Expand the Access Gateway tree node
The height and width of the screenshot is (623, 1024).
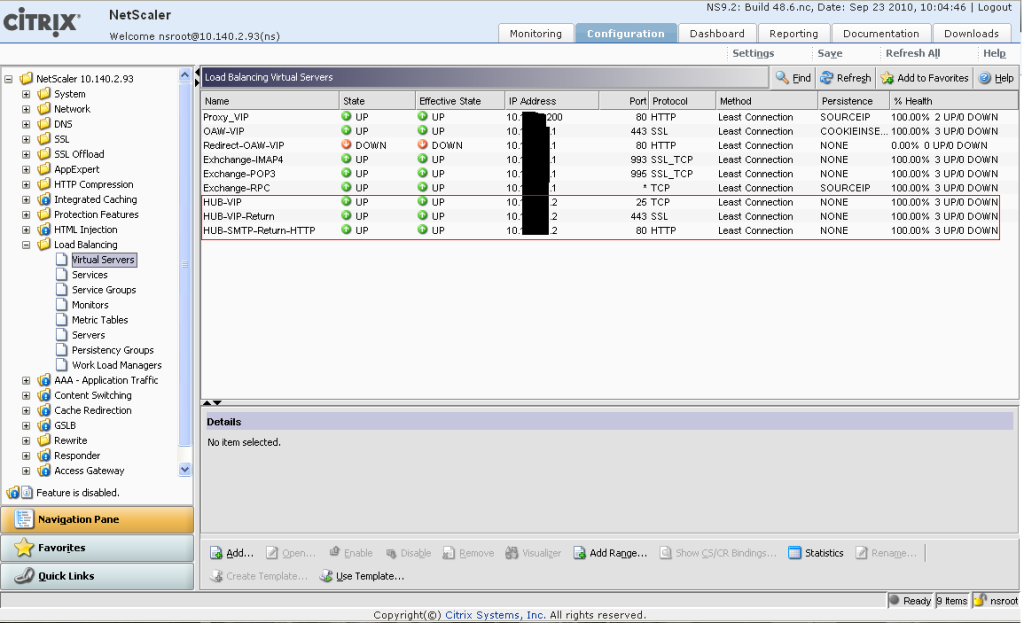pyautogui.click(x=26, y=471)
